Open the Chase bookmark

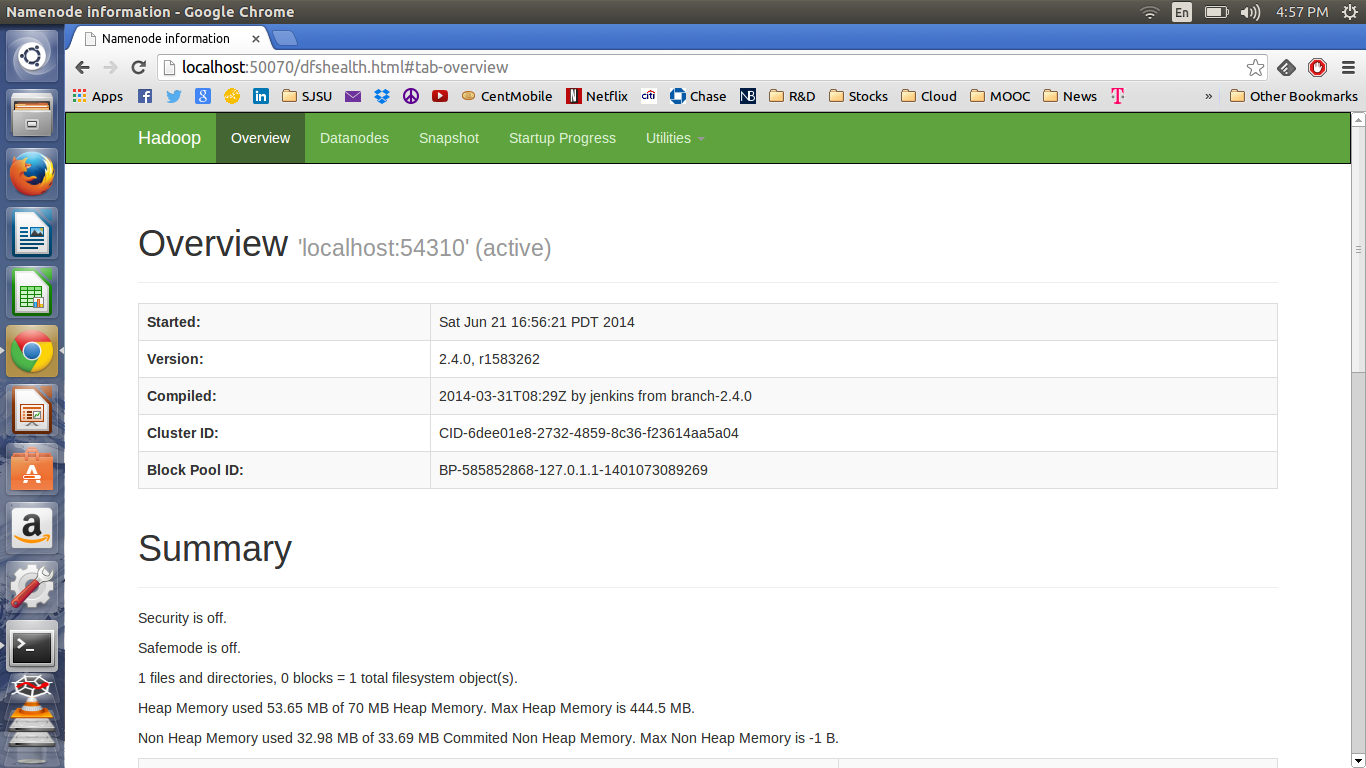698,96
